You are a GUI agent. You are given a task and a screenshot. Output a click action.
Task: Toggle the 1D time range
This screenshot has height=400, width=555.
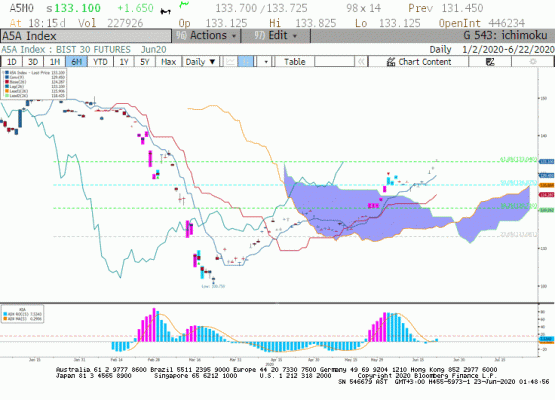click(x=12, y=62)
